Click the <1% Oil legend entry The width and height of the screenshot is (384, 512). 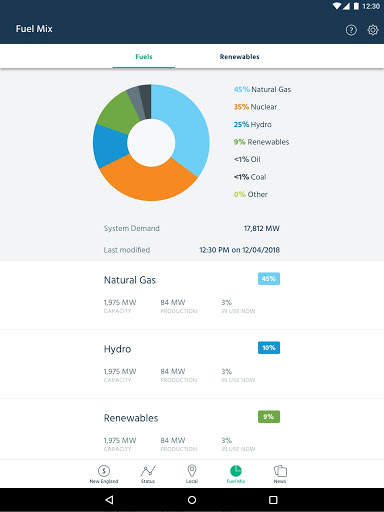tap(247, 159)
